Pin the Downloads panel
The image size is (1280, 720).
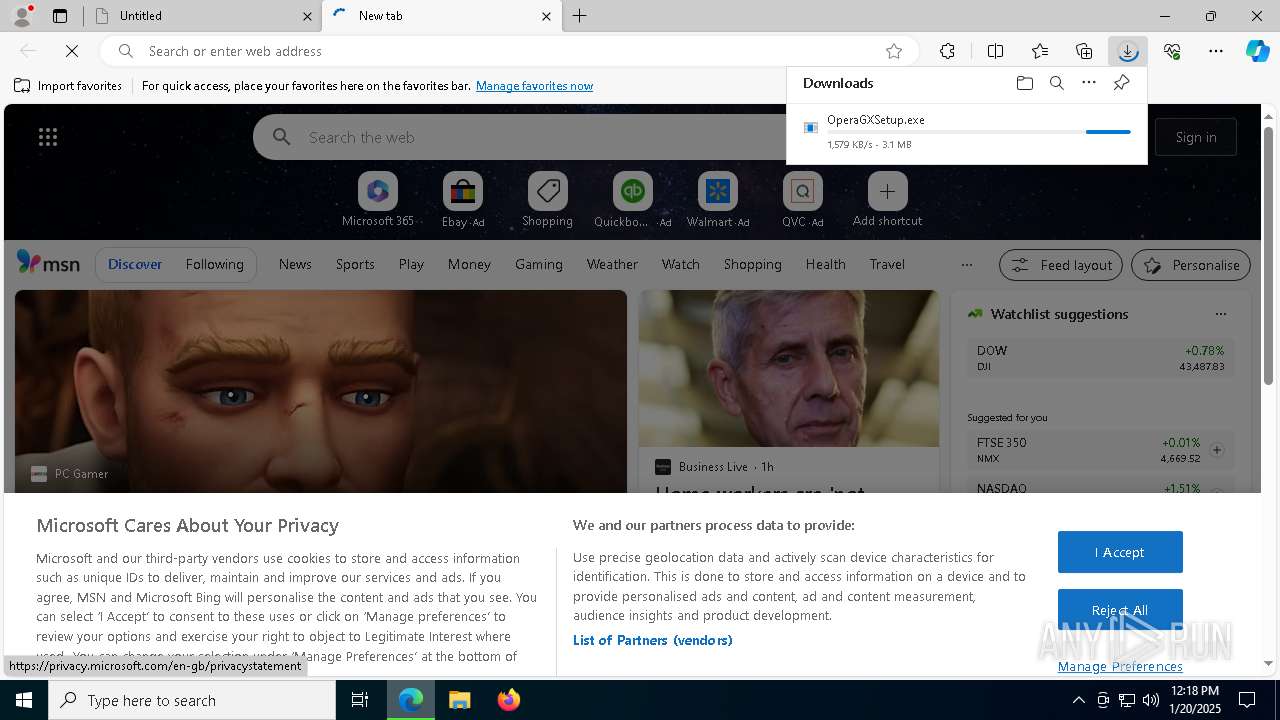pos(1121,83)
